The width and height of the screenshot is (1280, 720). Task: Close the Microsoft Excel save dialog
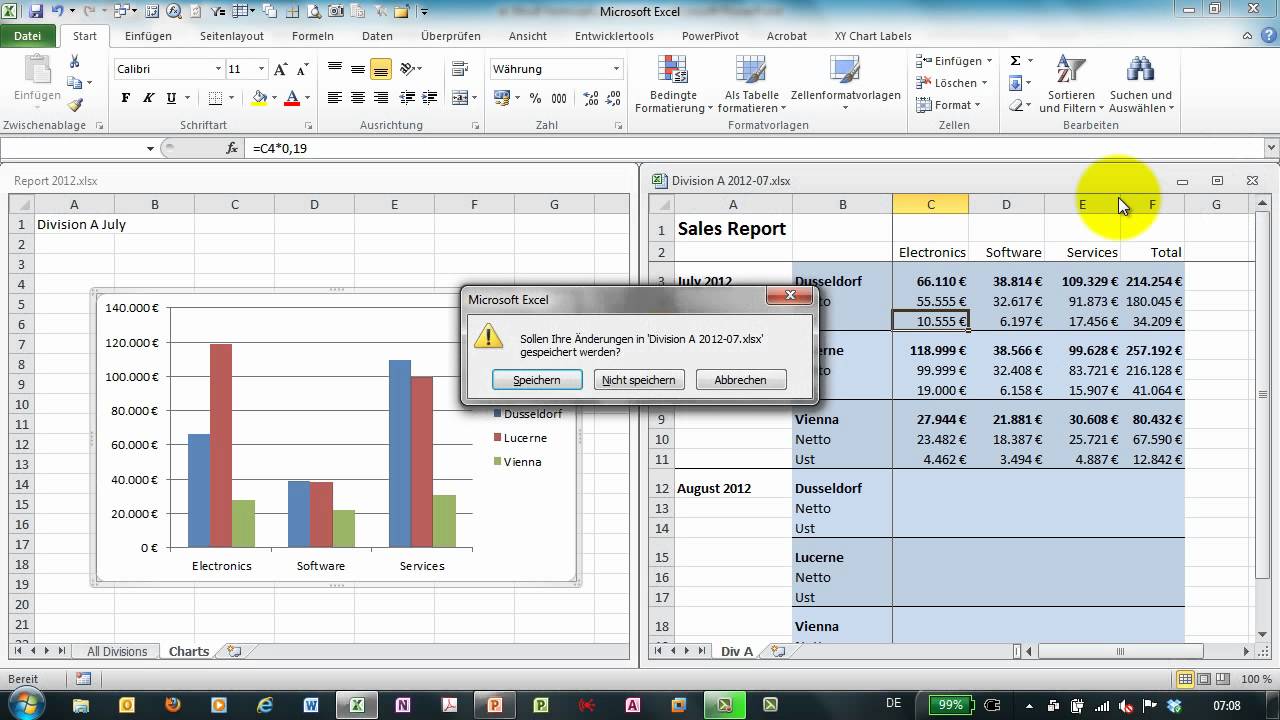click(790, 296)
